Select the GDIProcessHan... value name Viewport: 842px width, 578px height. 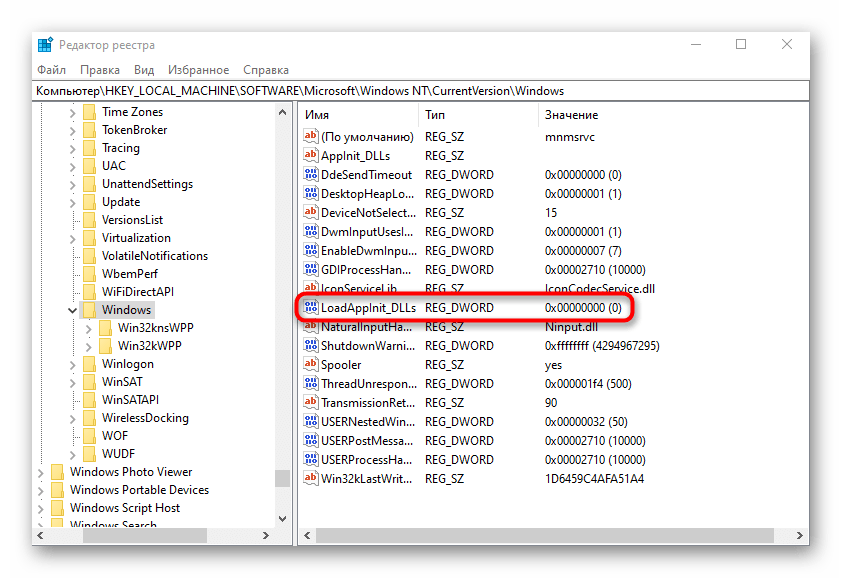(366, 270)
